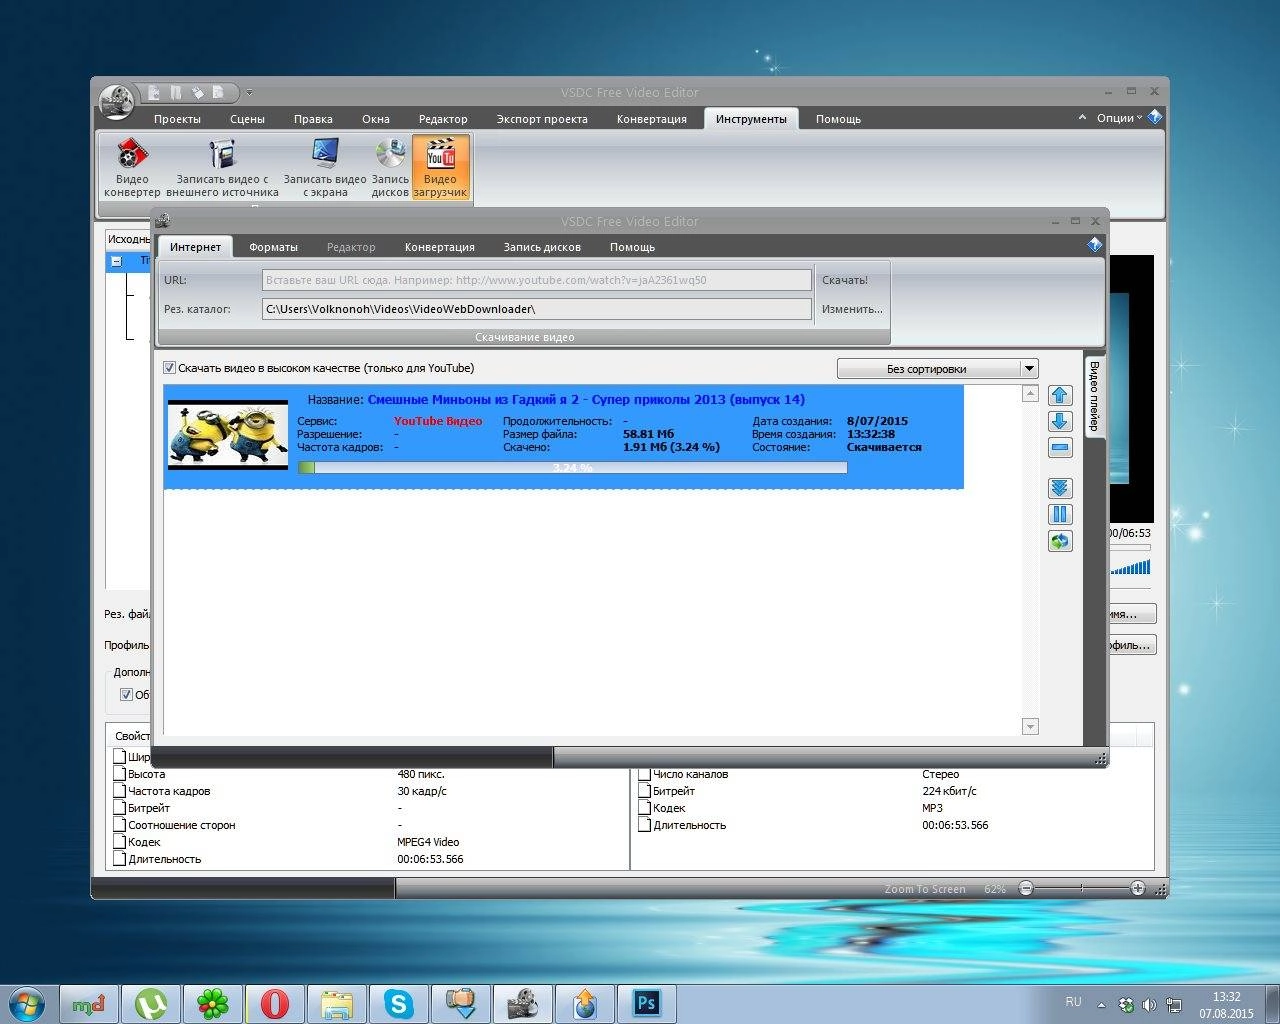Open the Сцены ribbon tab
This screenshot has width=1280, height=1024.
click(x=247, y=119)
